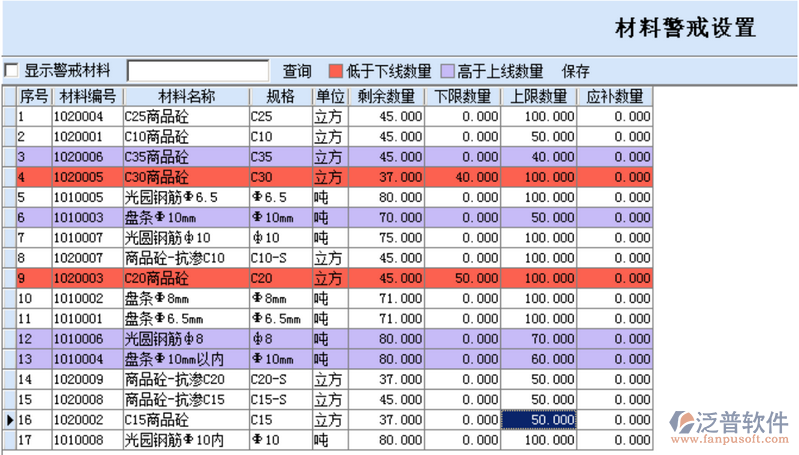Click 光园钢筋Φ6.5 name cell

pos(187,197)
